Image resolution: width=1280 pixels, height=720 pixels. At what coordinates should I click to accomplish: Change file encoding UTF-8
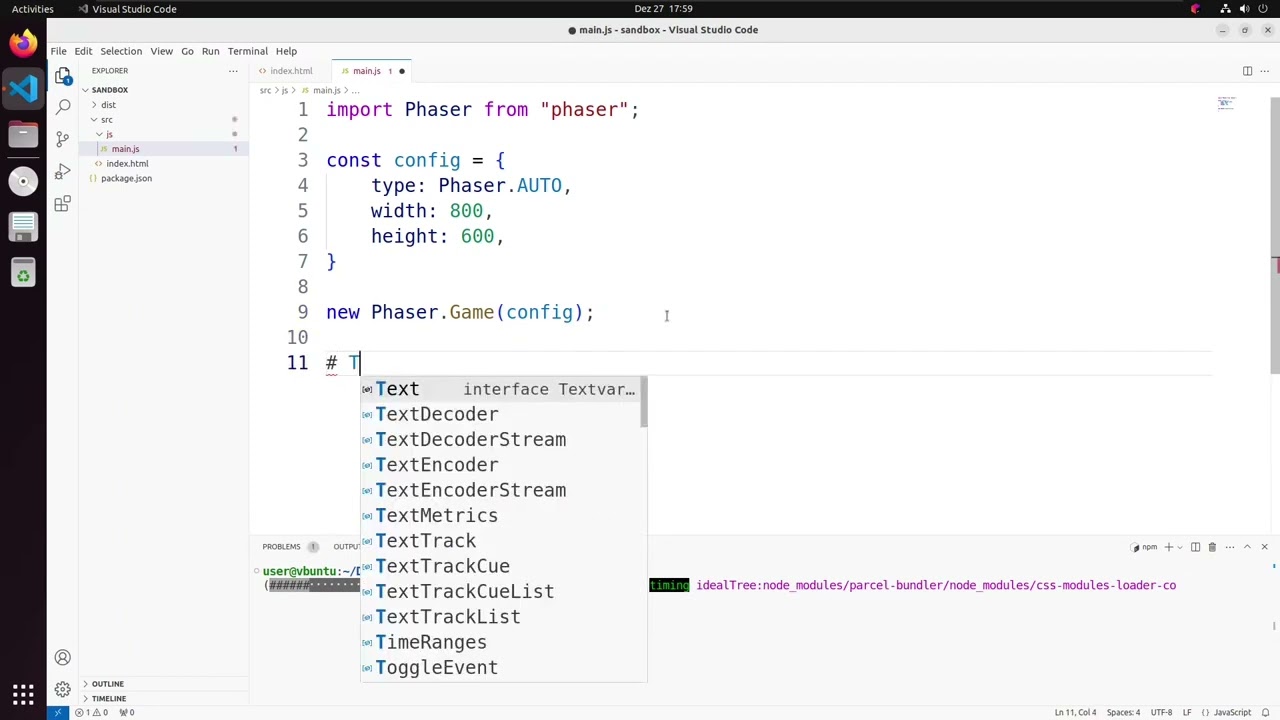(x=1161, y=712)
